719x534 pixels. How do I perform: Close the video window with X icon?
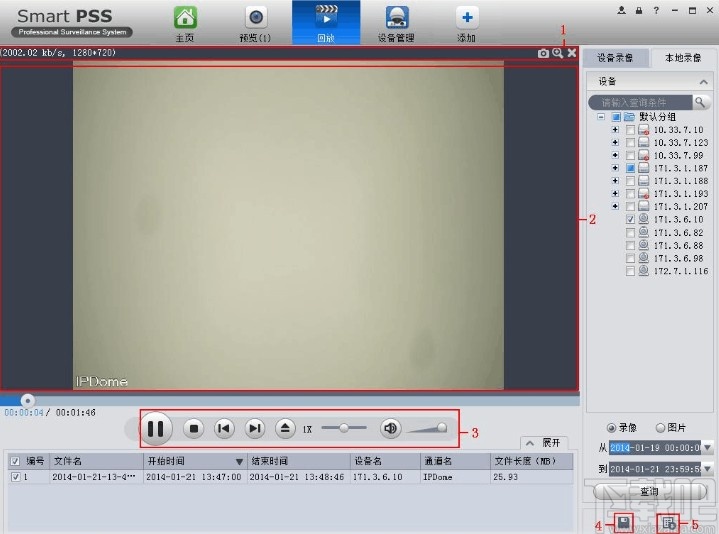click(572, 53)
